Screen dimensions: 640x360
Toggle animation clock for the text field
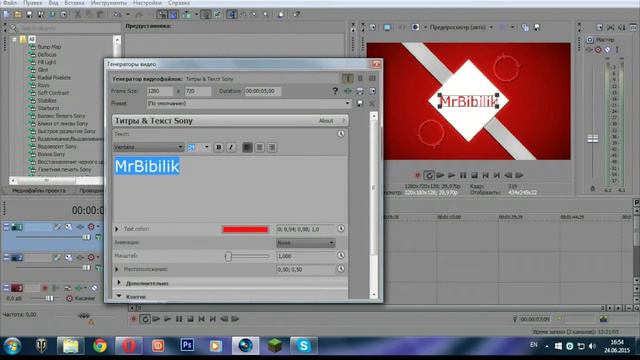[341, 134]
